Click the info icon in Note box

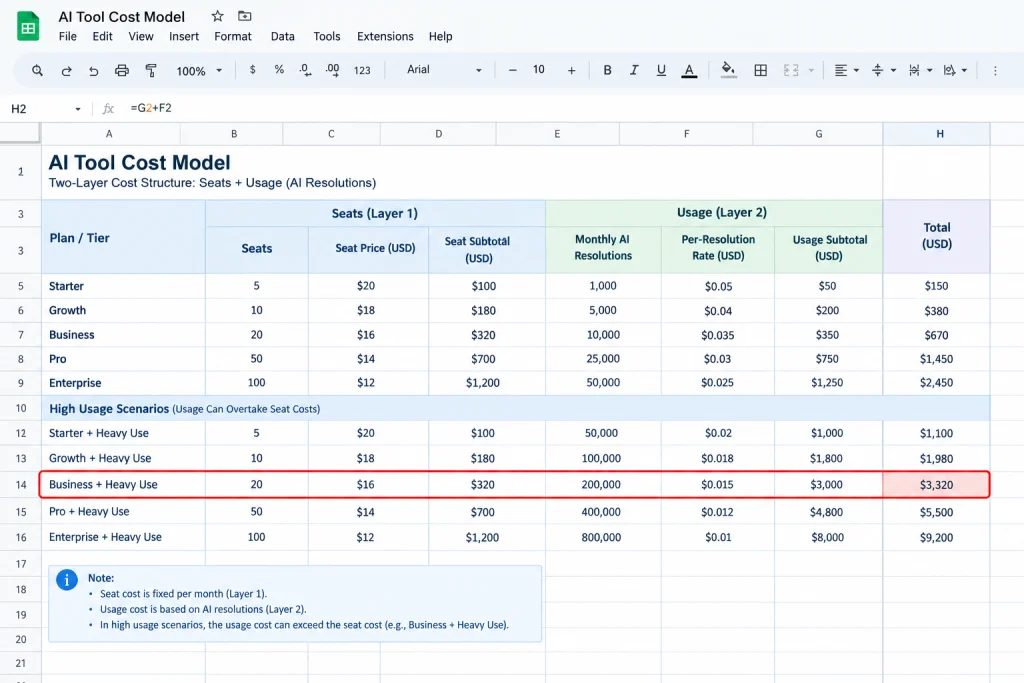click(67, 580)
